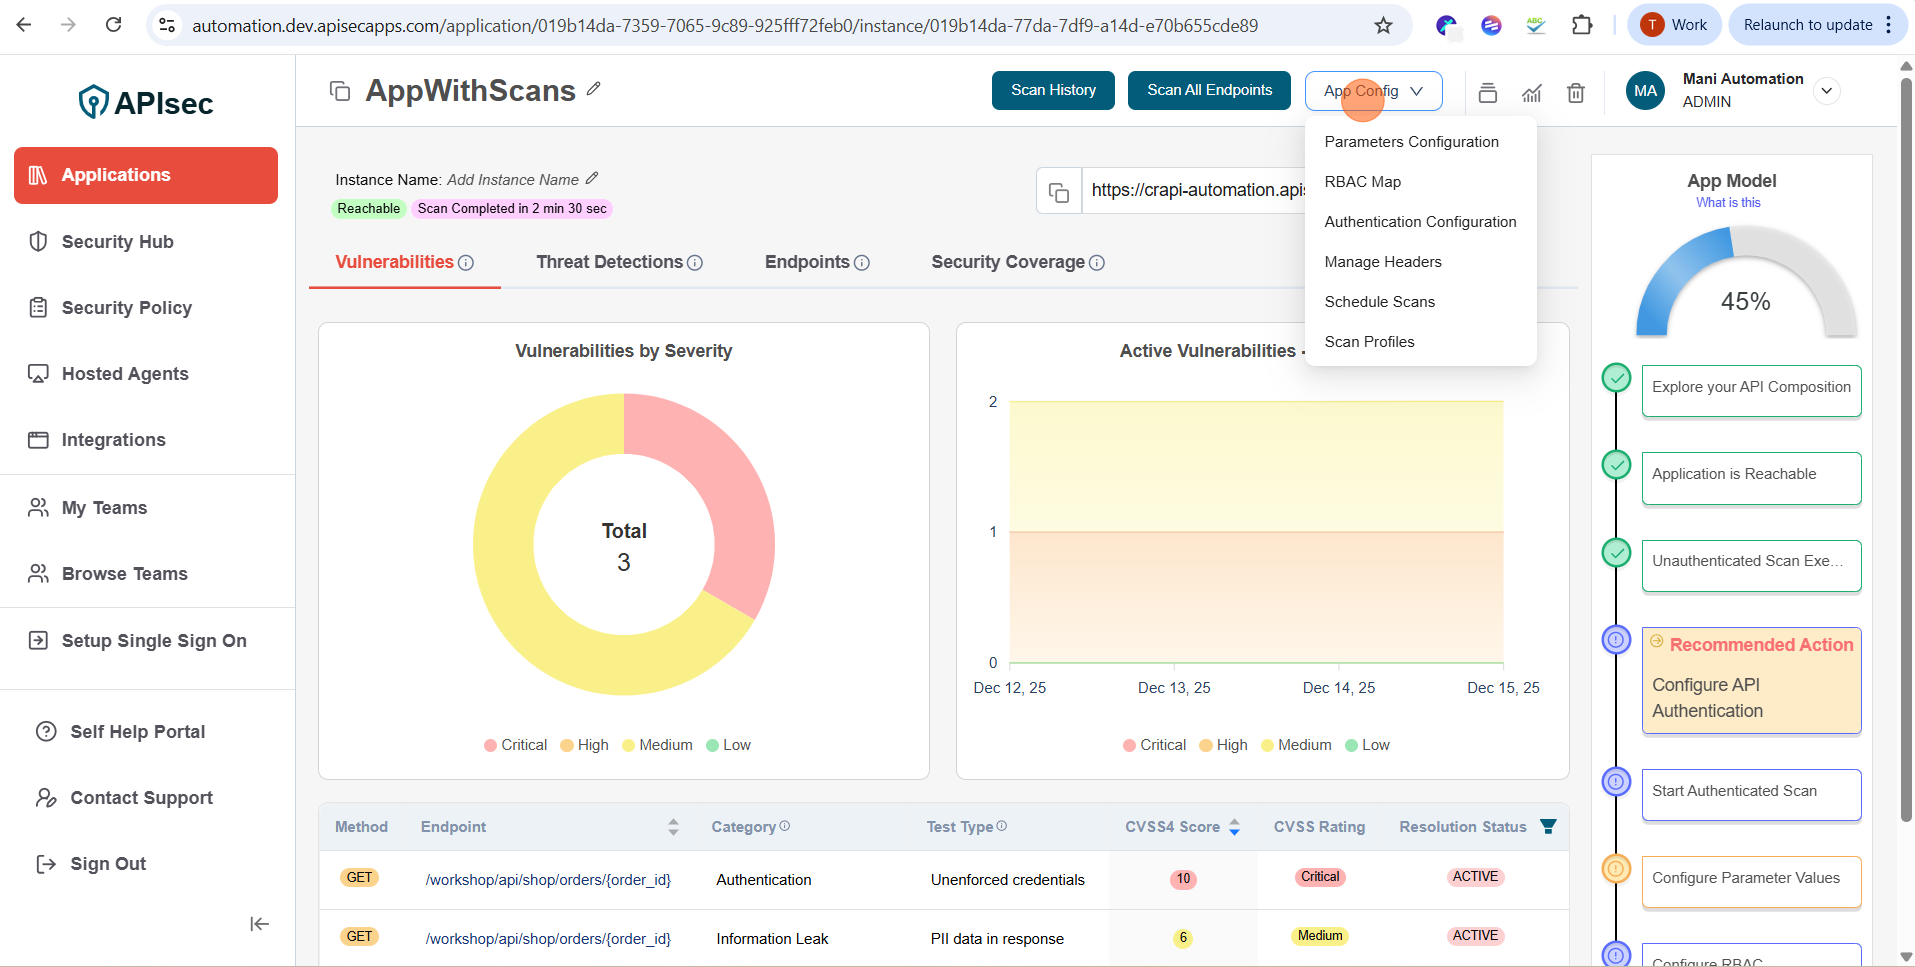
Task: Open the 'What is this' link
Action: pos(1728,203)
